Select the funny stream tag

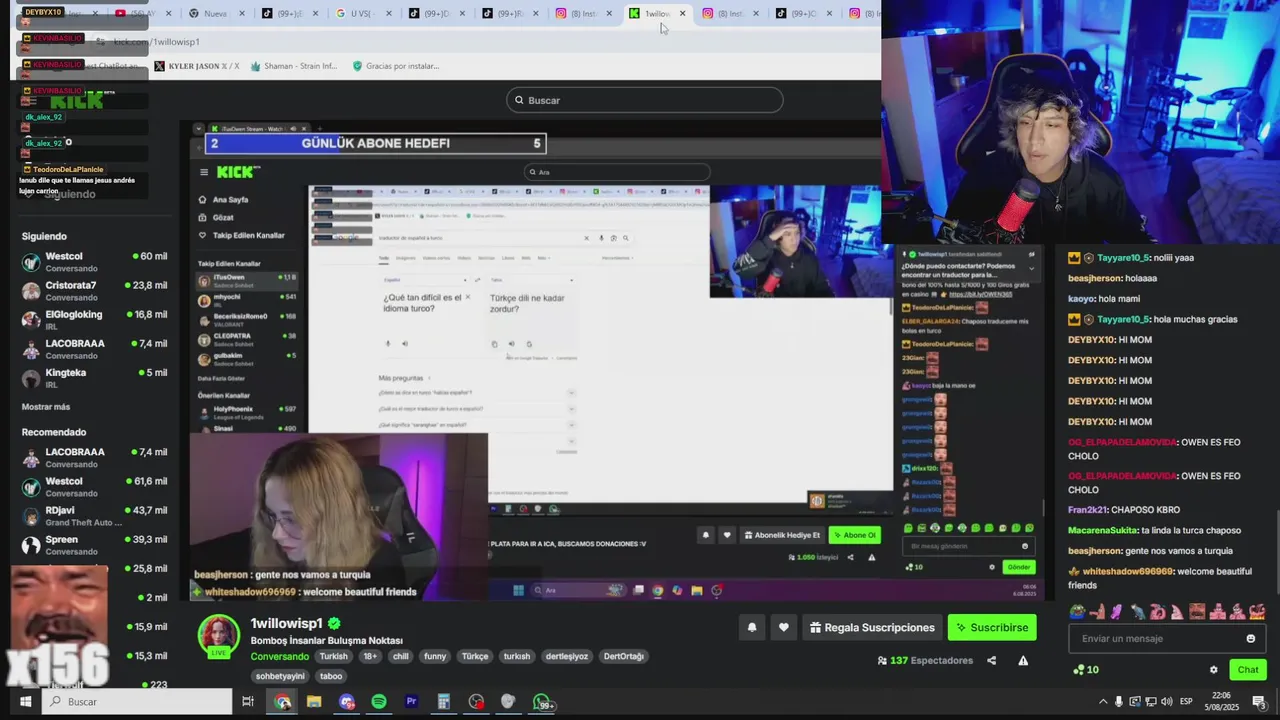435,657
